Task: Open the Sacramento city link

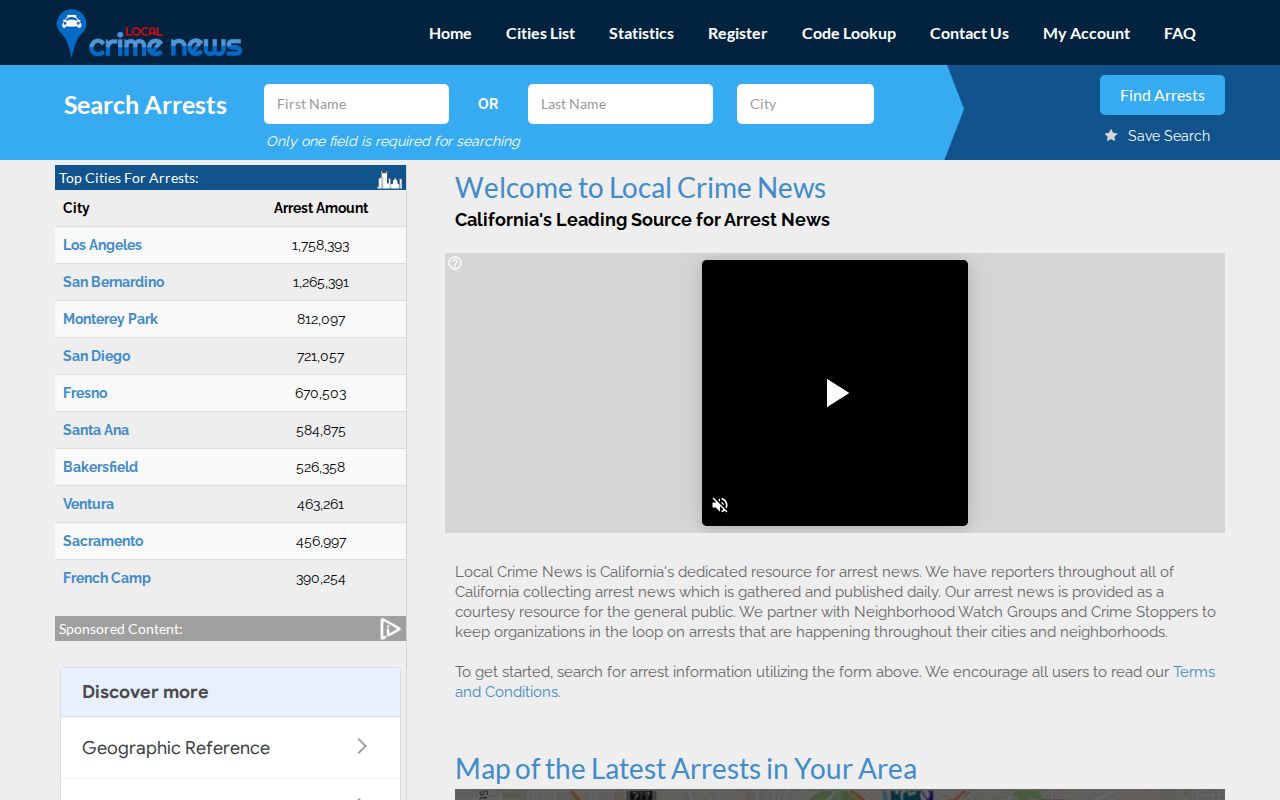Action: pos(103,541)
